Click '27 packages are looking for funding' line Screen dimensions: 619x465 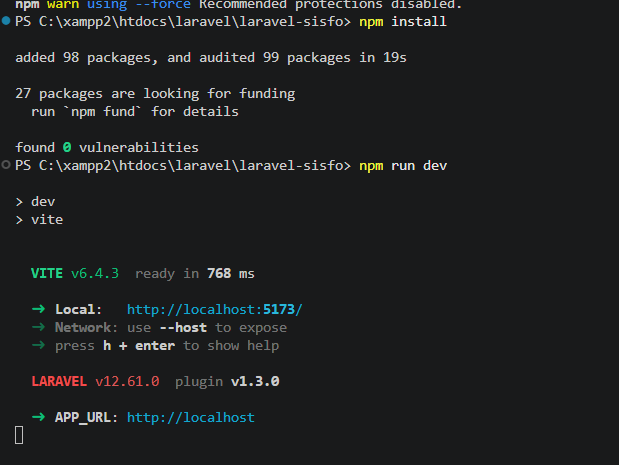coord(155,94)
